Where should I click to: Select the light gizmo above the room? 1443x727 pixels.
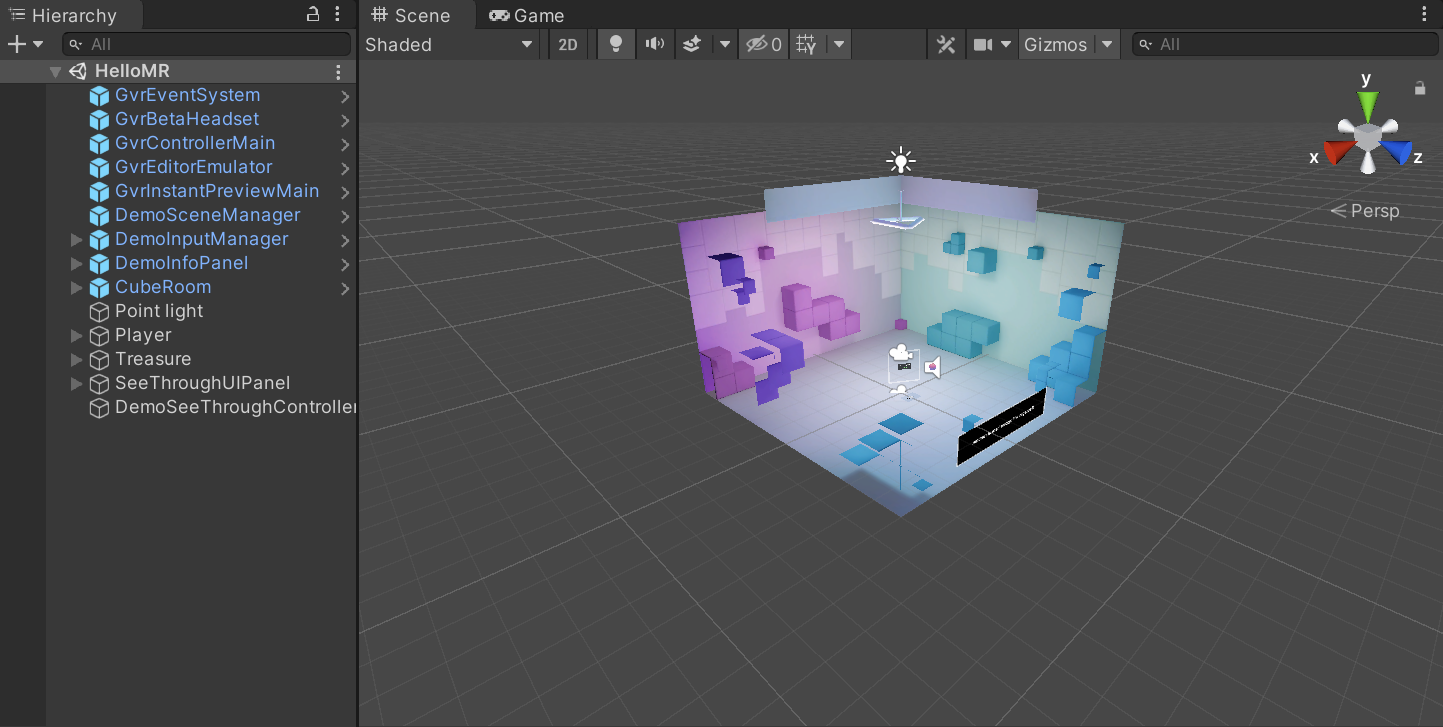point(901,160)
